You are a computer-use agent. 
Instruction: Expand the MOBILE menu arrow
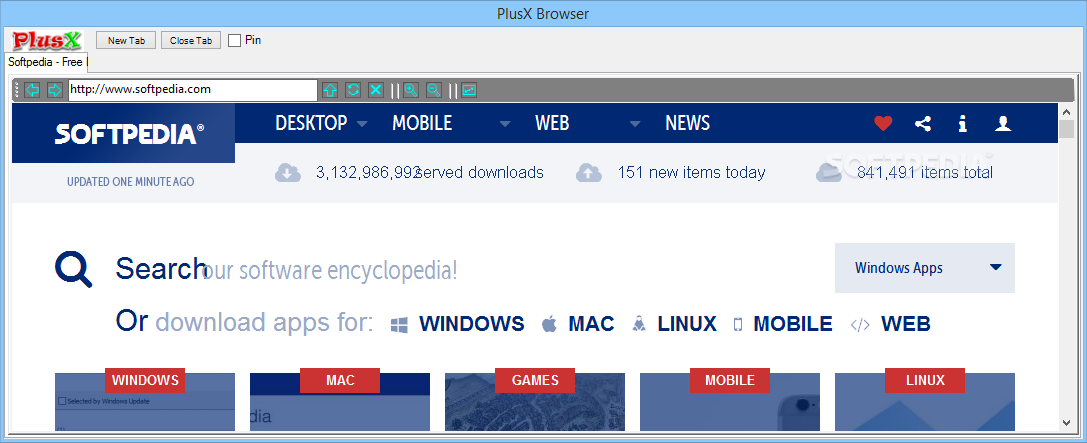click(505, 124)
